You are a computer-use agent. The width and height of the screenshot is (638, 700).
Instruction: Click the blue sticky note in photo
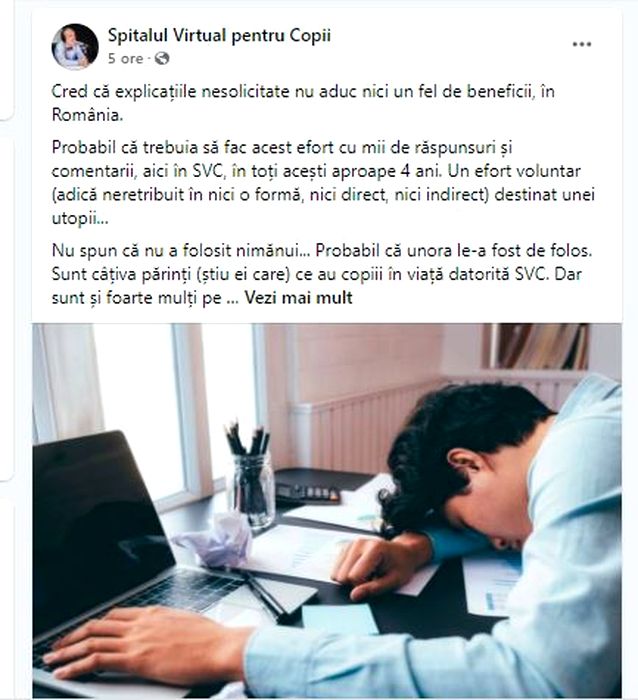click(x=340, y=619)
